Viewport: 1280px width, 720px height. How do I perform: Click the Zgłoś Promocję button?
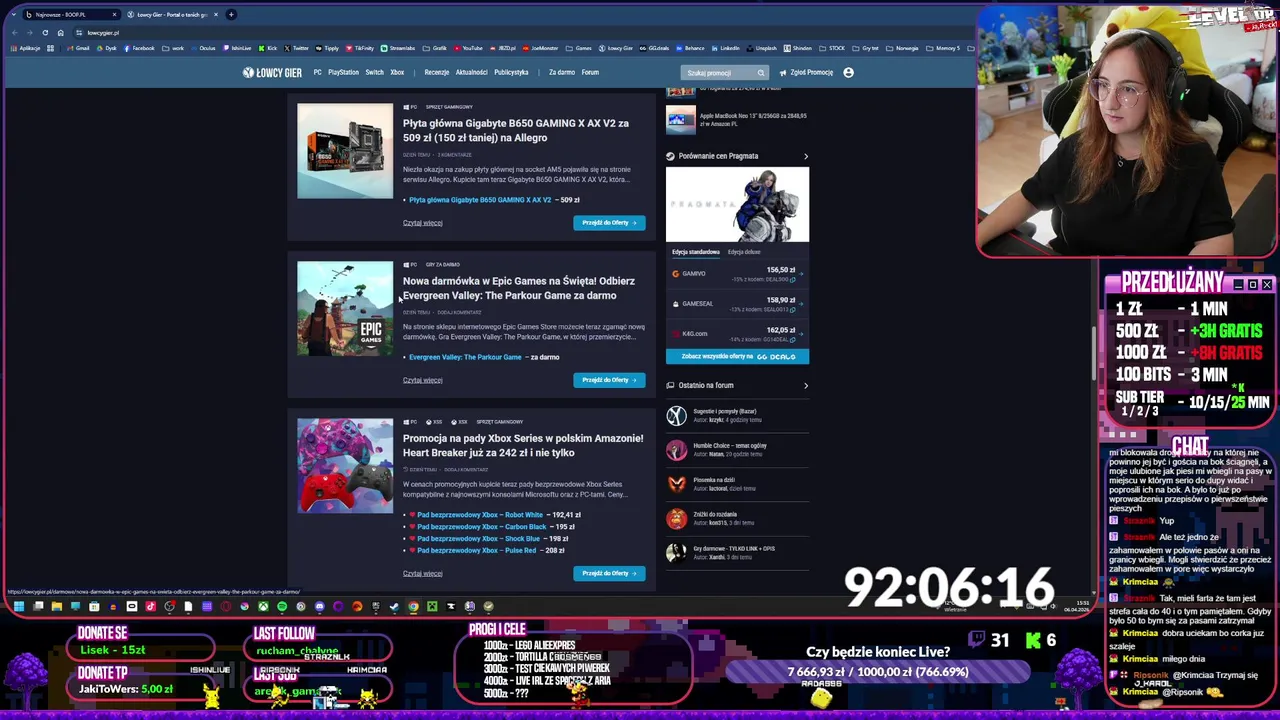[x=806, y=72]
